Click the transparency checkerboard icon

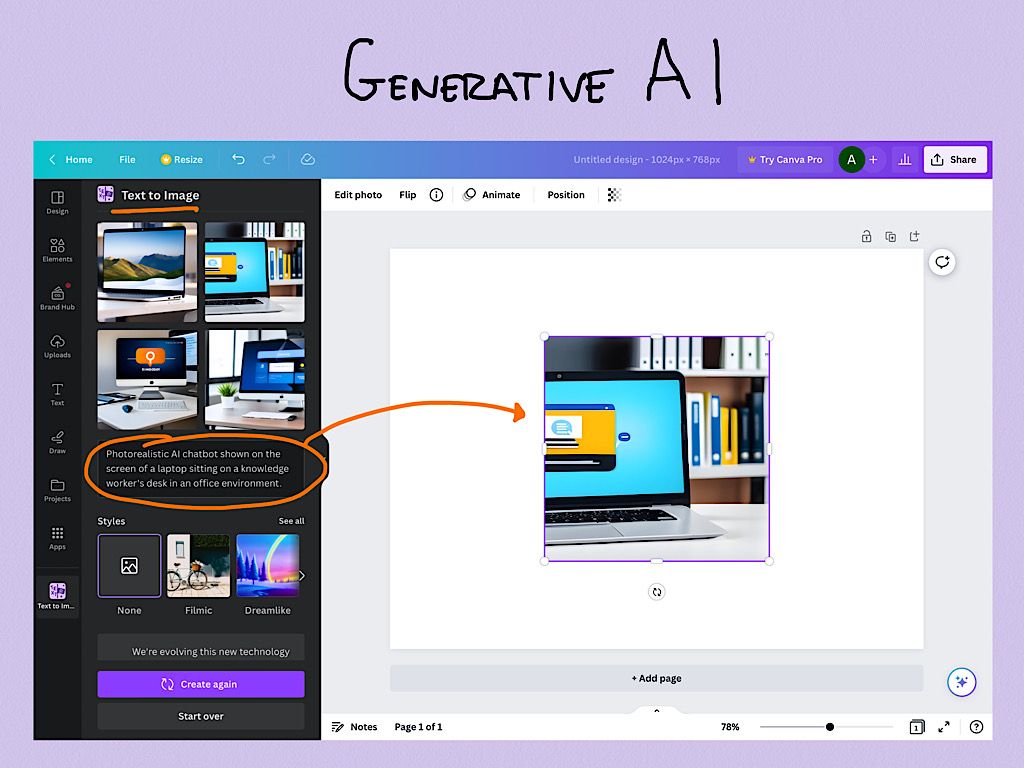(614, 195)
